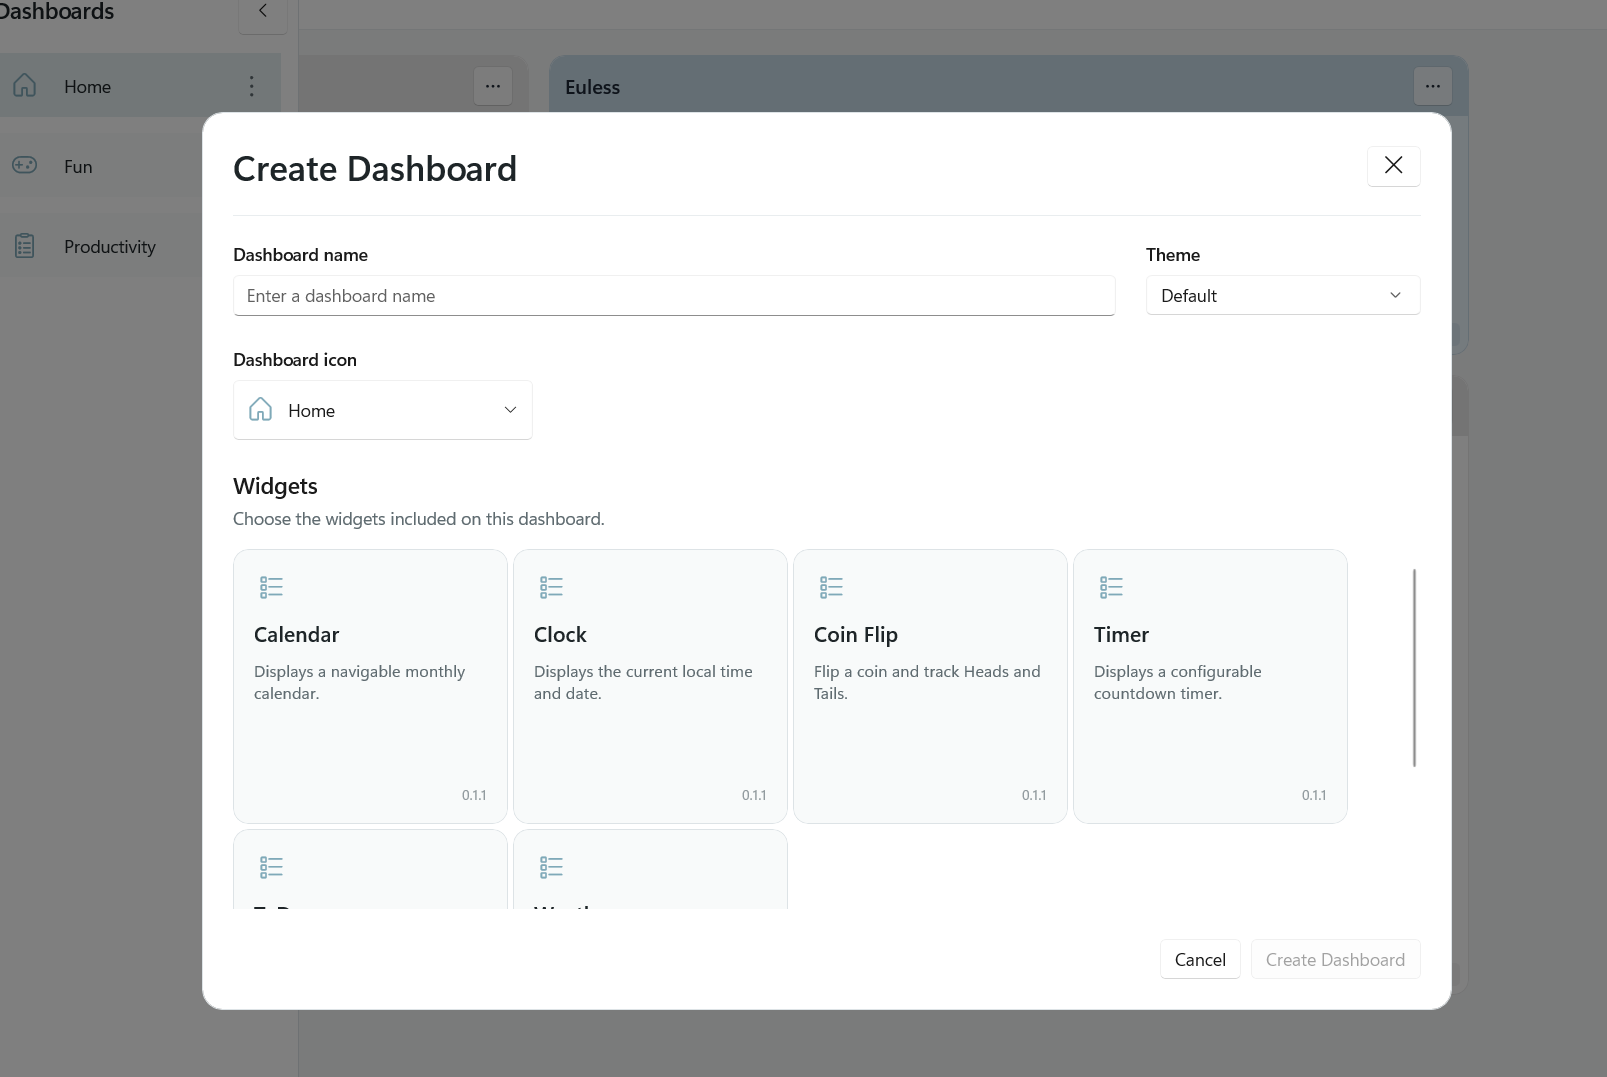Open the Home dashboard options menu
The width and height of the screenshot is (1607, 1077).
tap(251, 86)
